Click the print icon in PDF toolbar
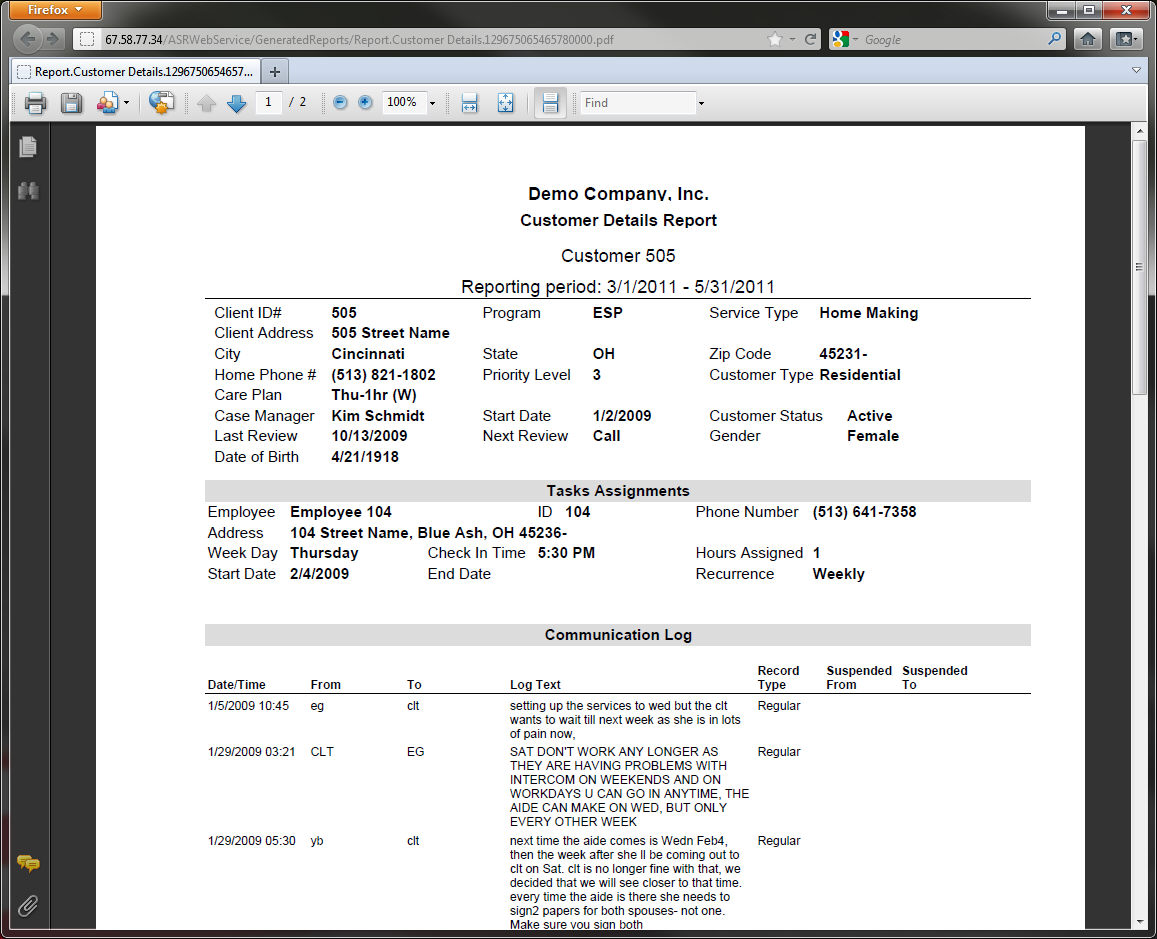Viewport: 1157px width, 939px height. click(x=36, y=103)
